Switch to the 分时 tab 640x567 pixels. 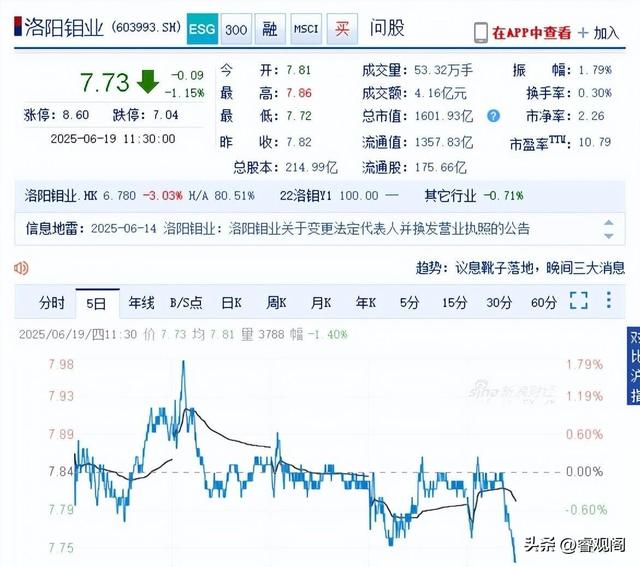click(x=52, y=303)
